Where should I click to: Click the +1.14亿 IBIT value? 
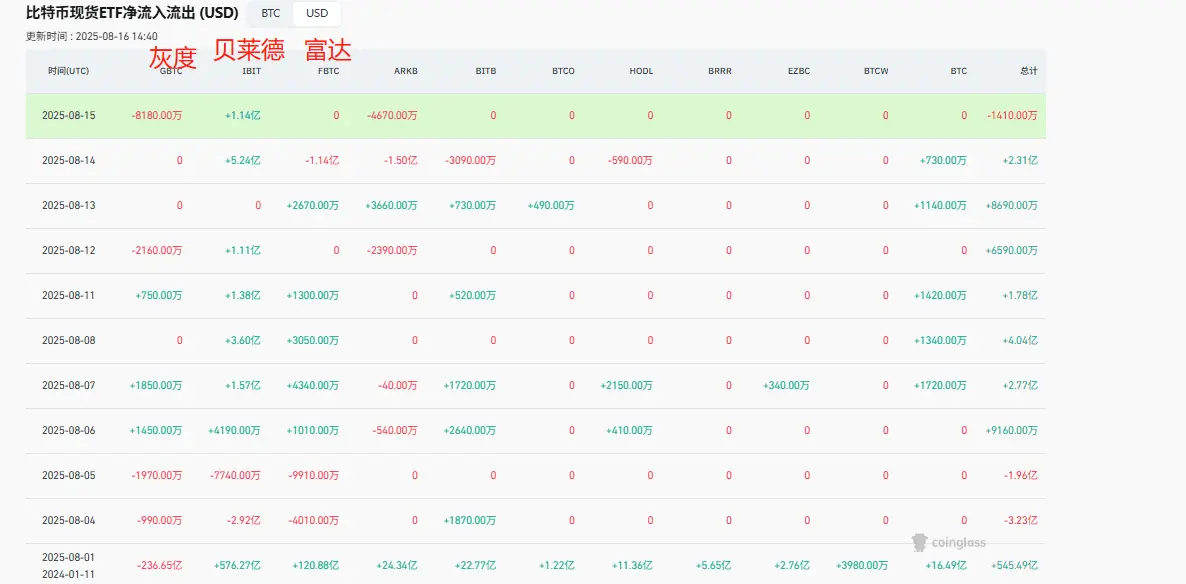(243, 116)
